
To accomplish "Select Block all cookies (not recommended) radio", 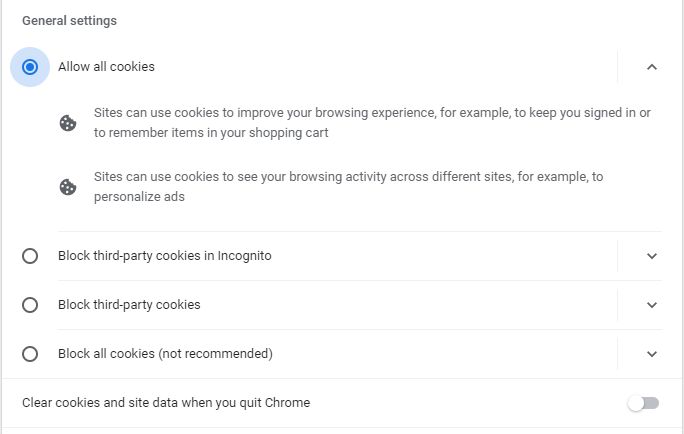I will [30, 354].
